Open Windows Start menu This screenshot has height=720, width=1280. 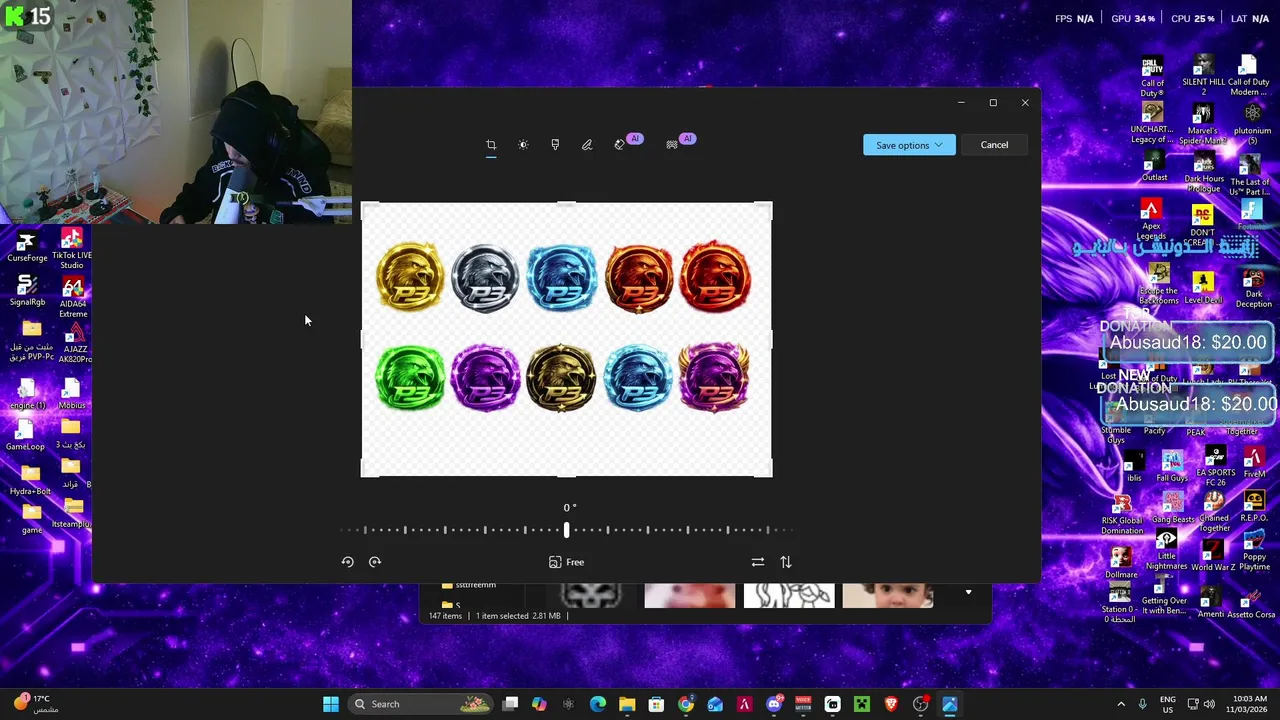pos(331,704)
